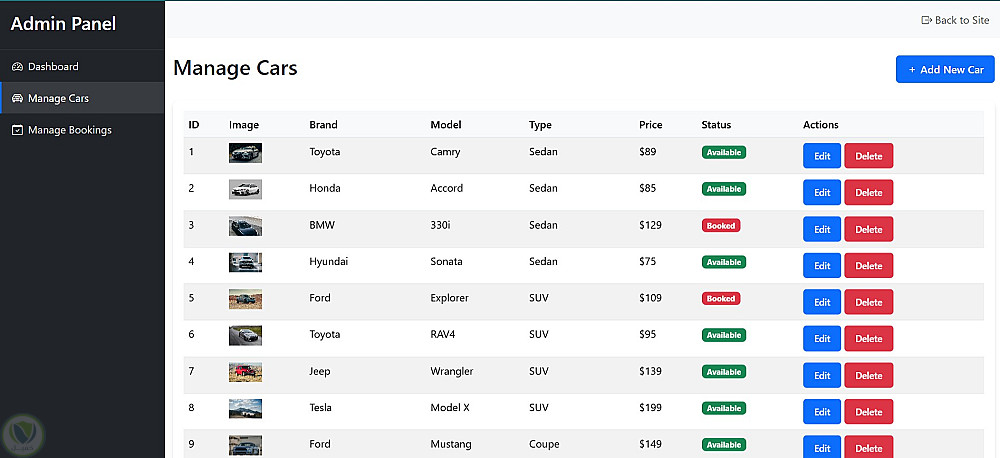Viewport: 1000px width, 458px height.
Task: Click the calendar-check icon beside Manage Bookings
Action: 17,130
